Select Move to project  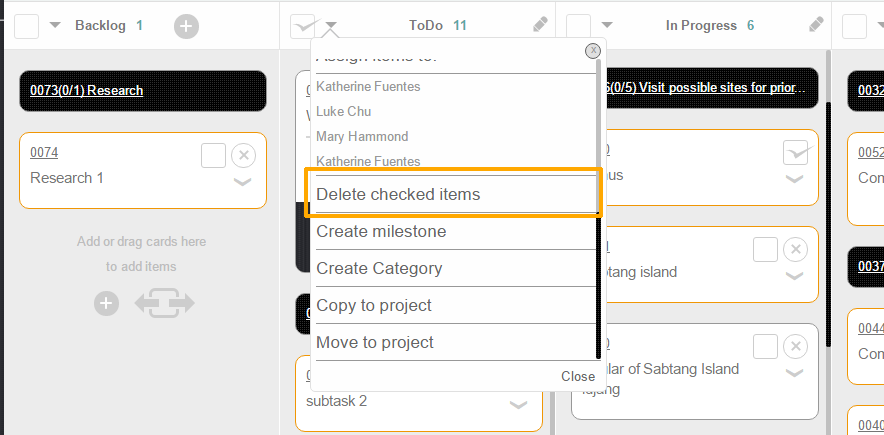pyautogui.click(x=454, y=343)
